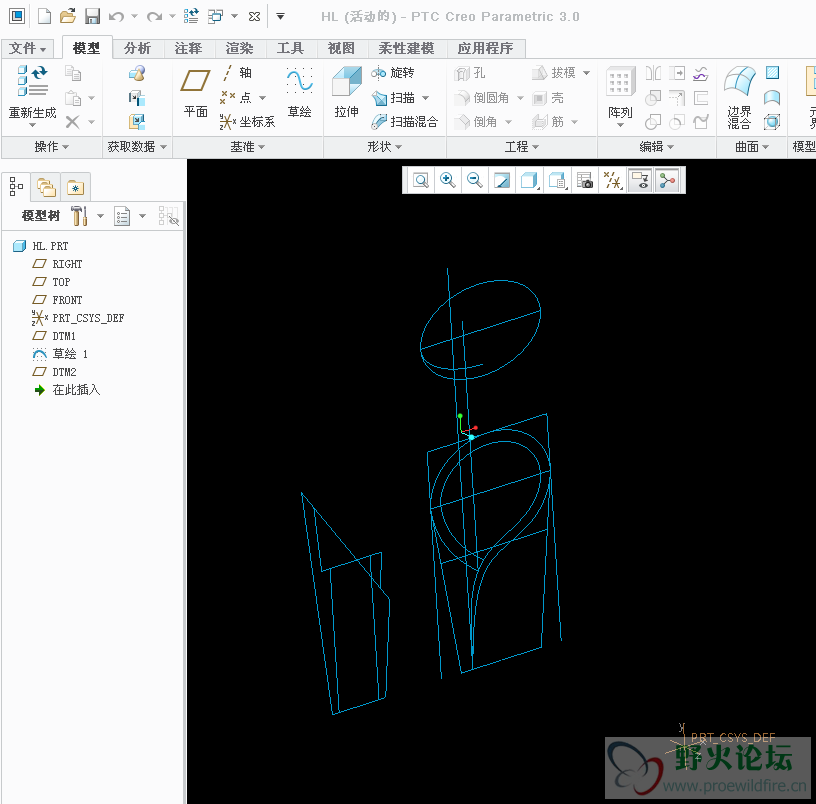Create a datum 轴 axis
The height and width of the screenshot is (804, 816).
pyautogui.click(x=237, y=73)
